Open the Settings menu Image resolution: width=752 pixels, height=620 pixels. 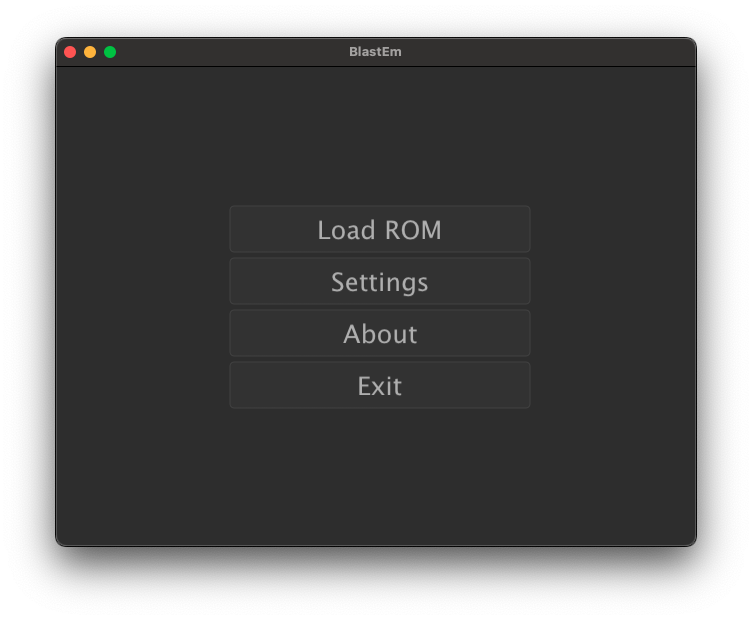[x=379, y=281]
